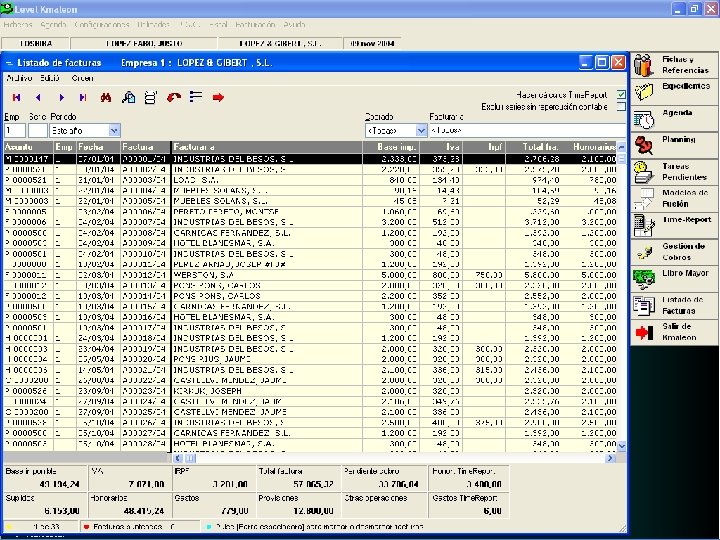Sort by the Total fra. column header
Viewport: 720px width, 540px height.
pyautogui.click(x=533, y=147)
